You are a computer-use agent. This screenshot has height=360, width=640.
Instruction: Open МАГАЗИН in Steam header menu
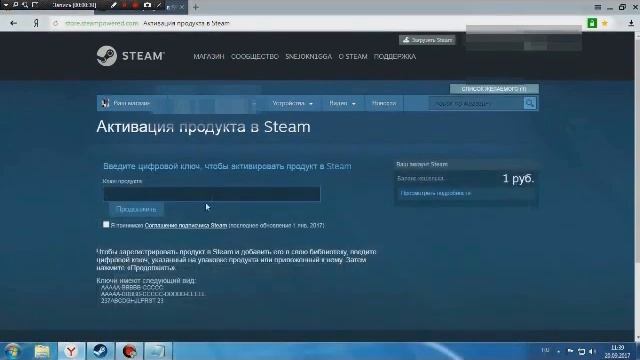click(x=209, y=56)
